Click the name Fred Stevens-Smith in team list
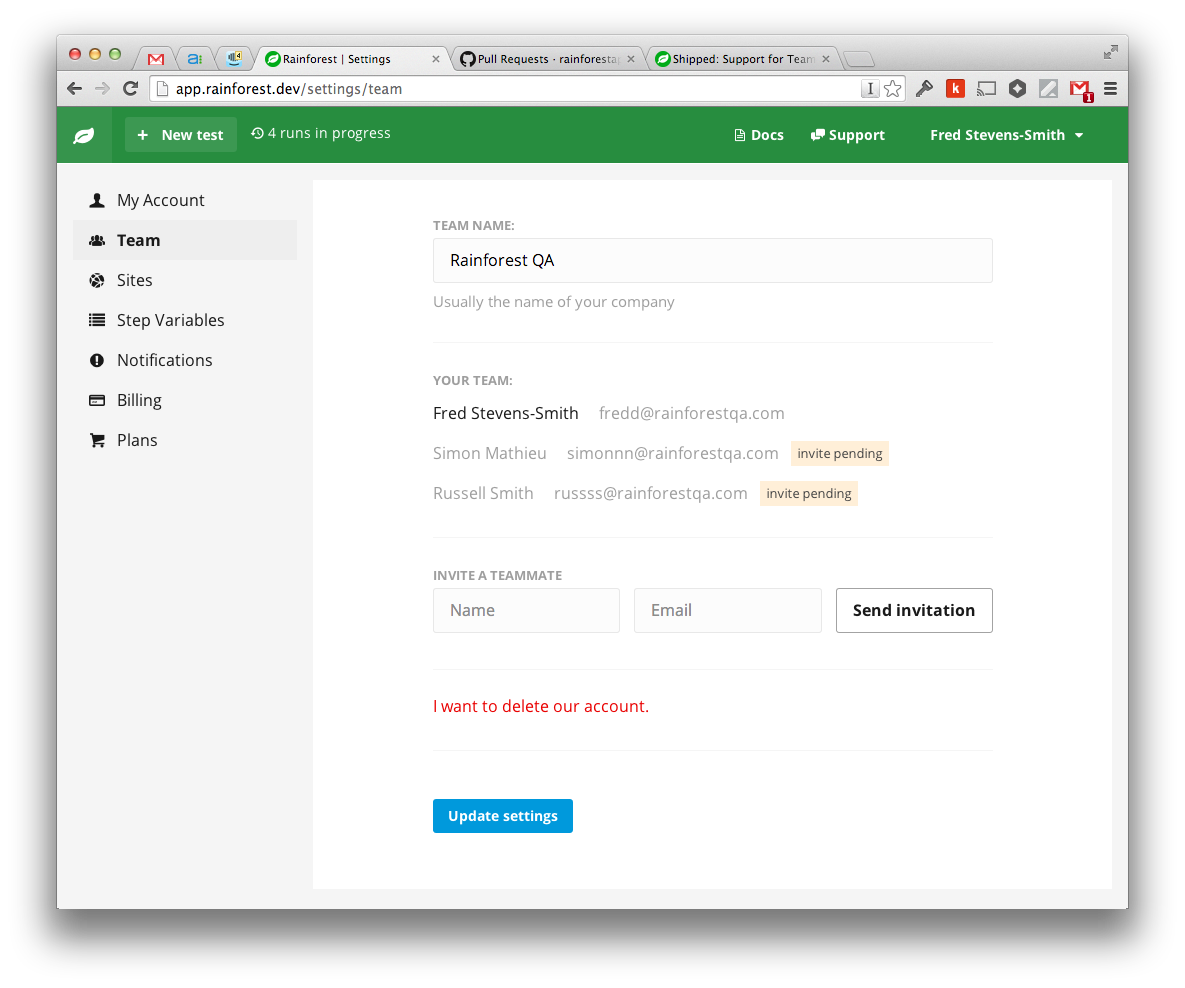Image resolution: width=1185 pixels, height=988 pixels. click(x=506, y=413)
